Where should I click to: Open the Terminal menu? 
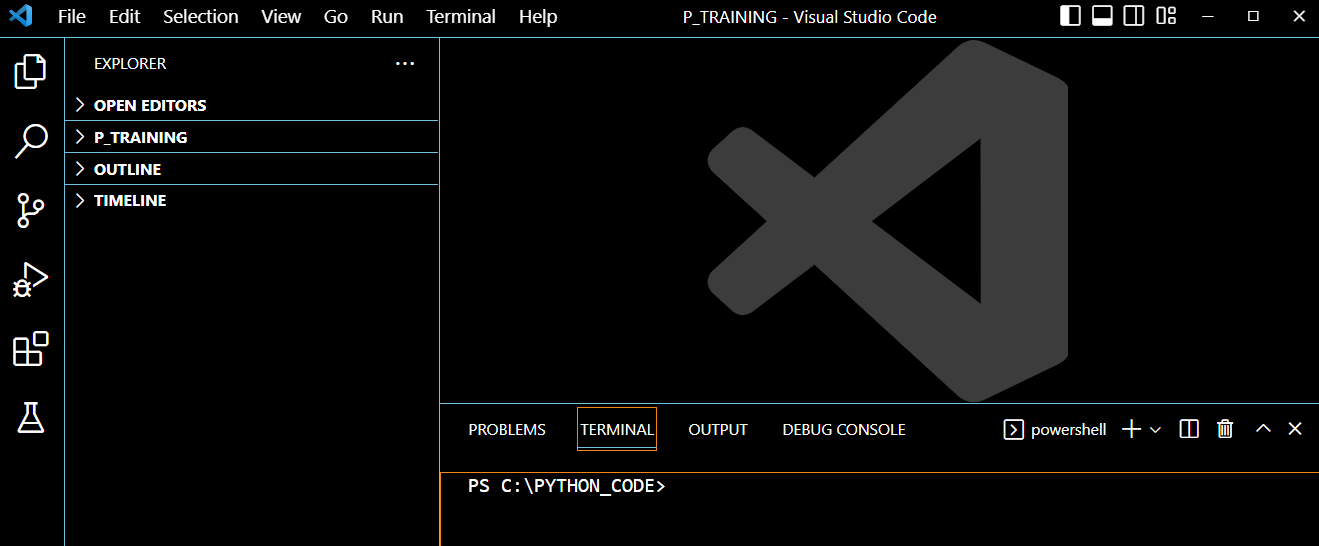460,17
